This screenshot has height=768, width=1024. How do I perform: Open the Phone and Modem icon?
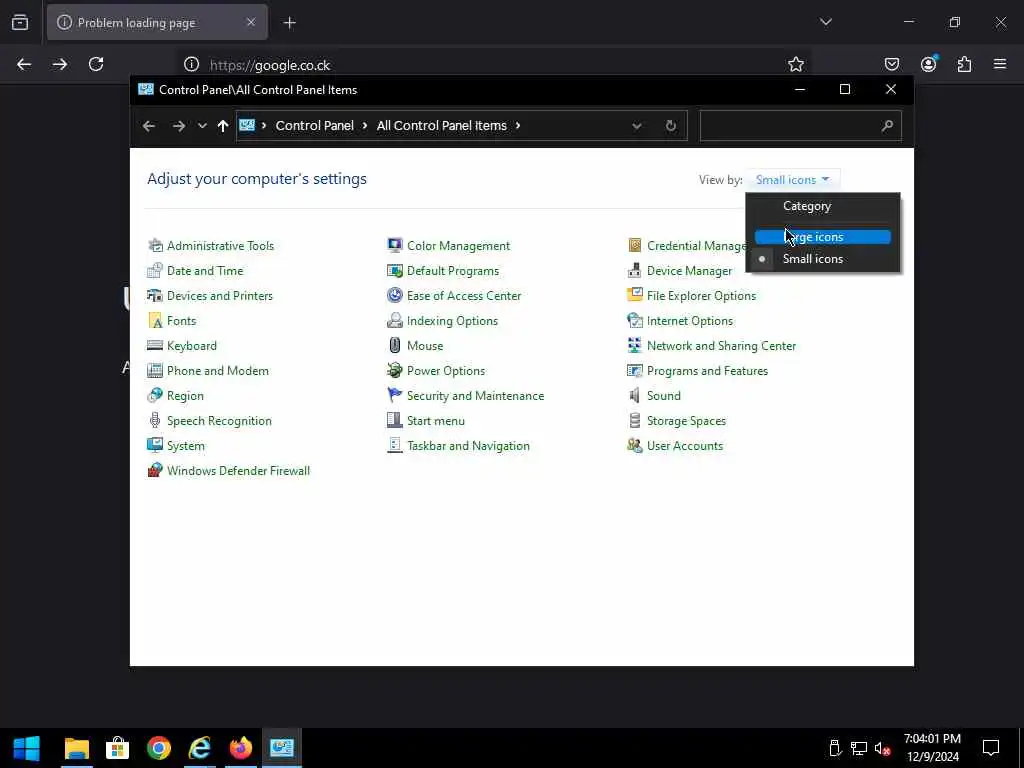coord(155,370)
